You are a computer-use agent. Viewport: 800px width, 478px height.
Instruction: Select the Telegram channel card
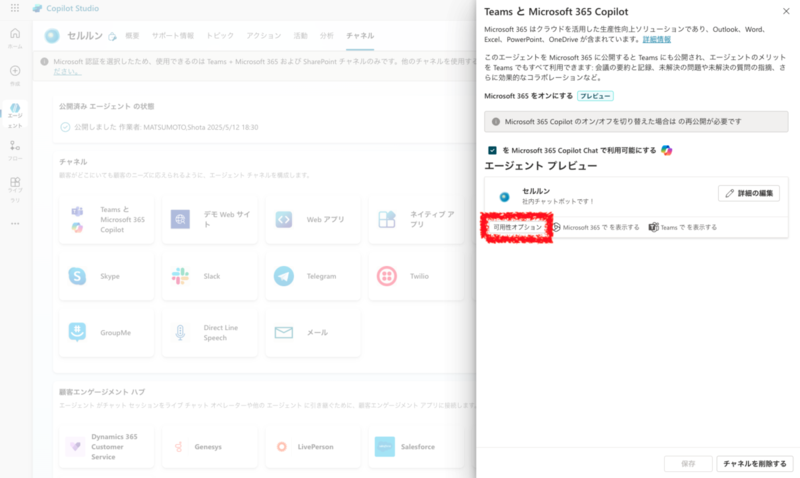click(x=313, y=276)
